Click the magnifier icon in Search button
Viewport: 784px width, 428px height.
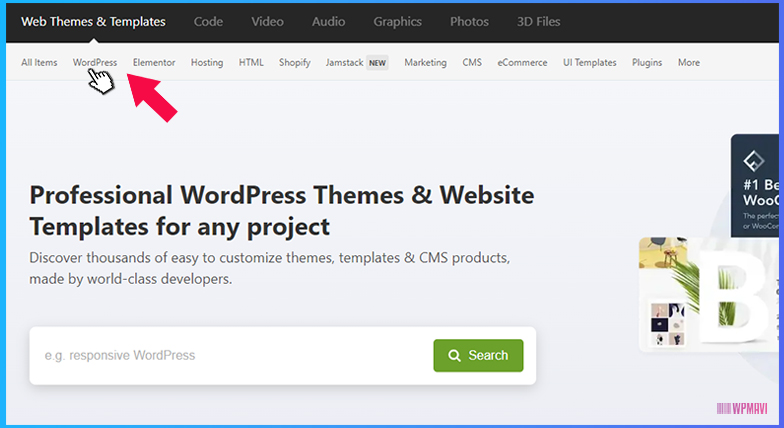point(454,356)
